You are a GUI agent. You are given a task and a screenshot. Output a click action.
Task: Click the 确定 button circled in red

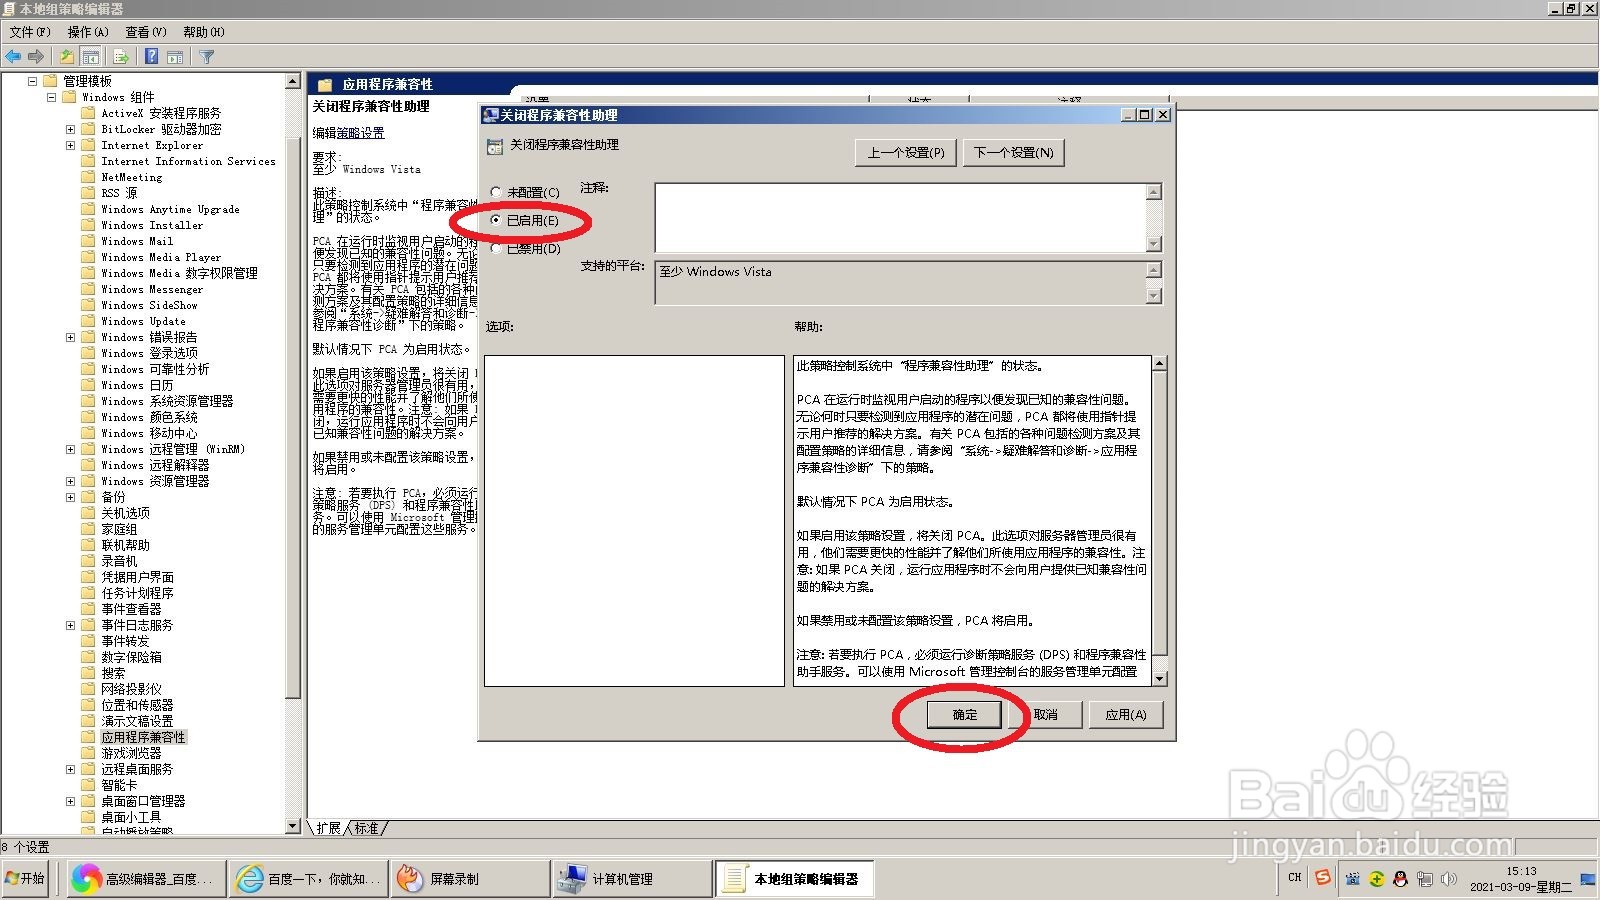click(963, 714)
